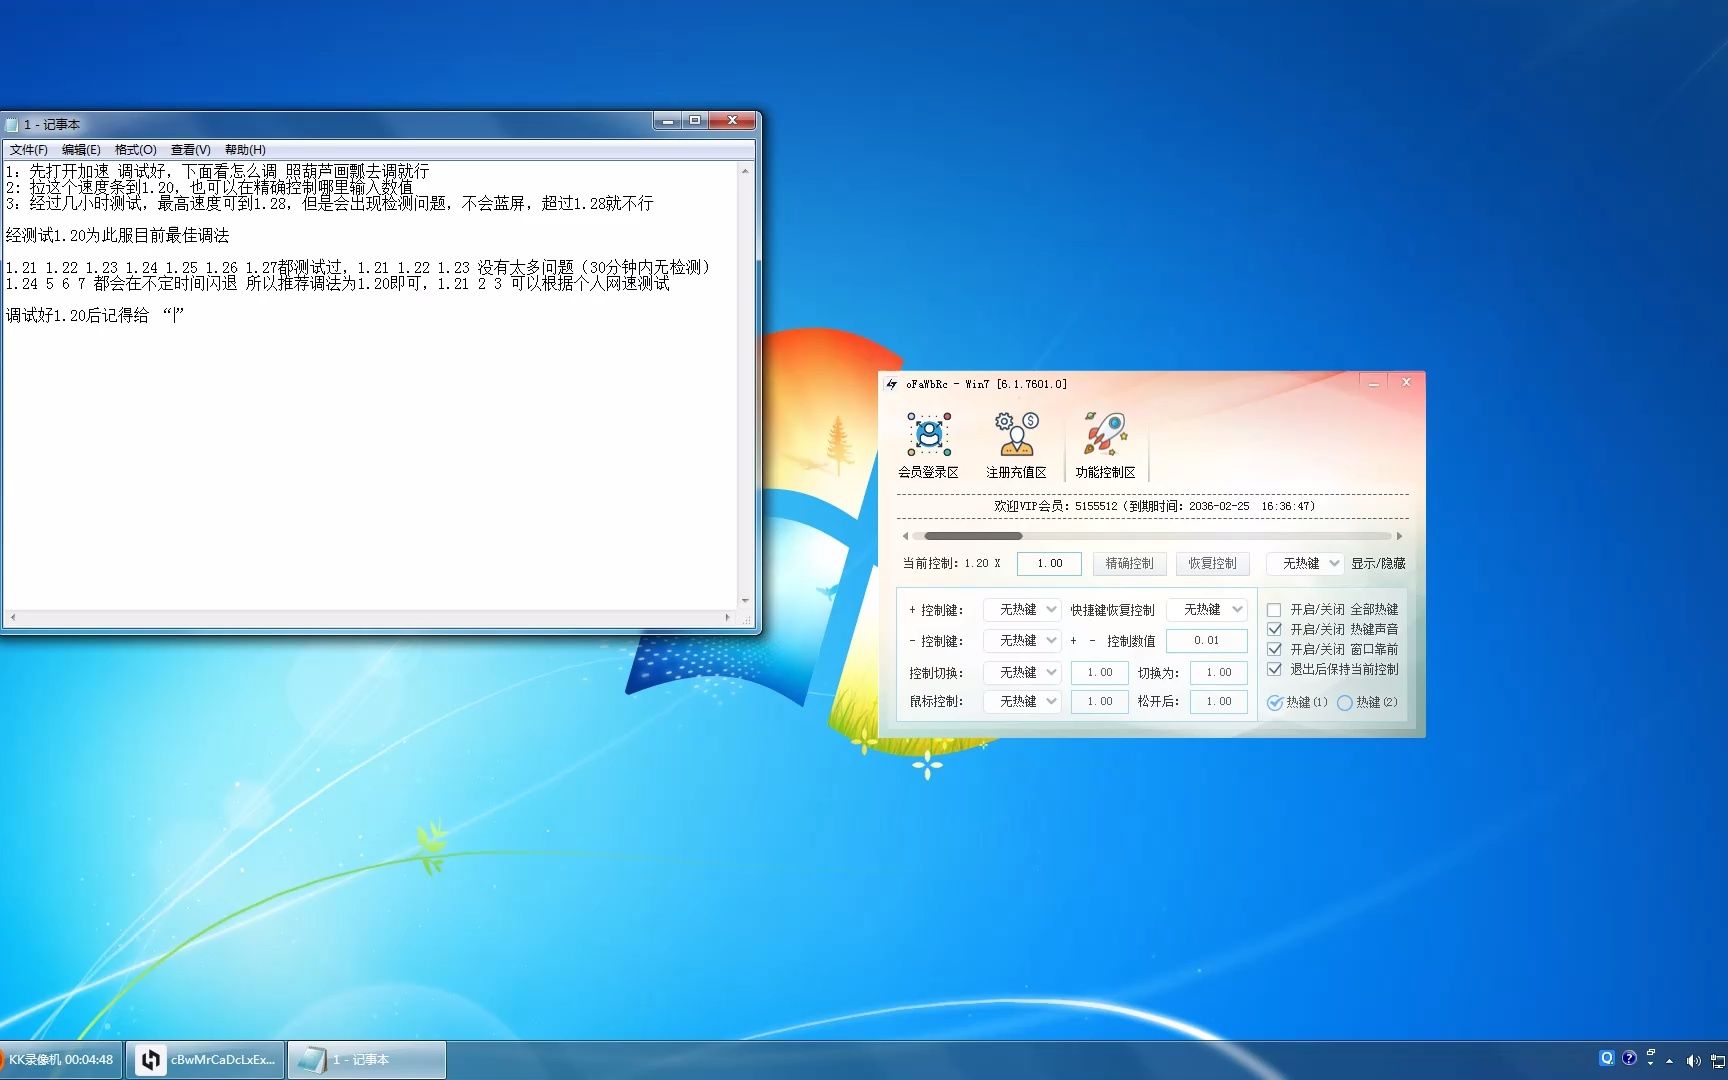Minimize the oFaWbRc window

click(x=1374, y=383)
